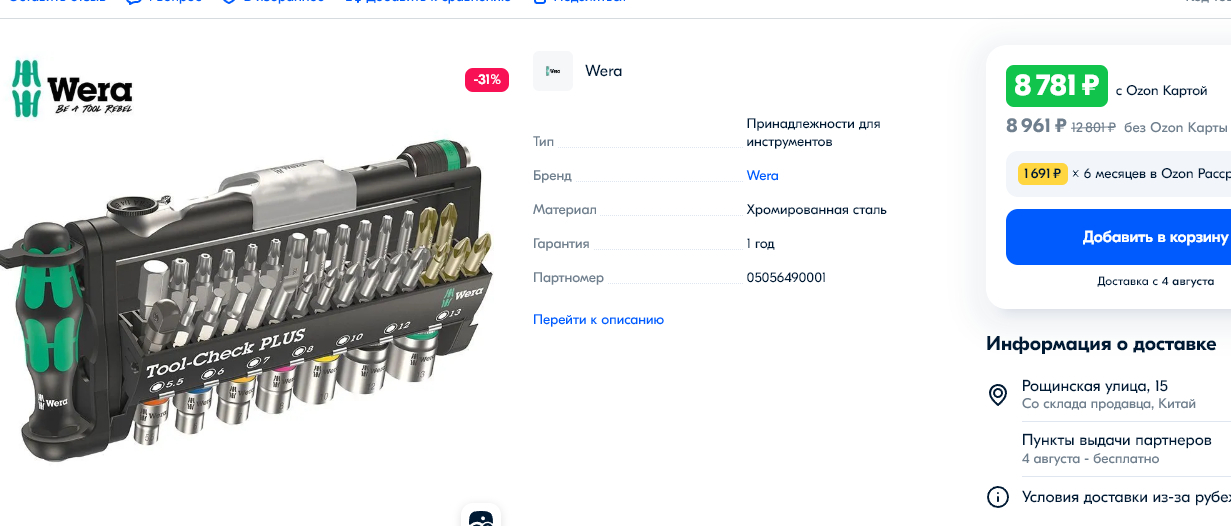Click 'Добавить в корзину' button
The height and width of the screenshot is (526, 1231).
pos(1118,237)
